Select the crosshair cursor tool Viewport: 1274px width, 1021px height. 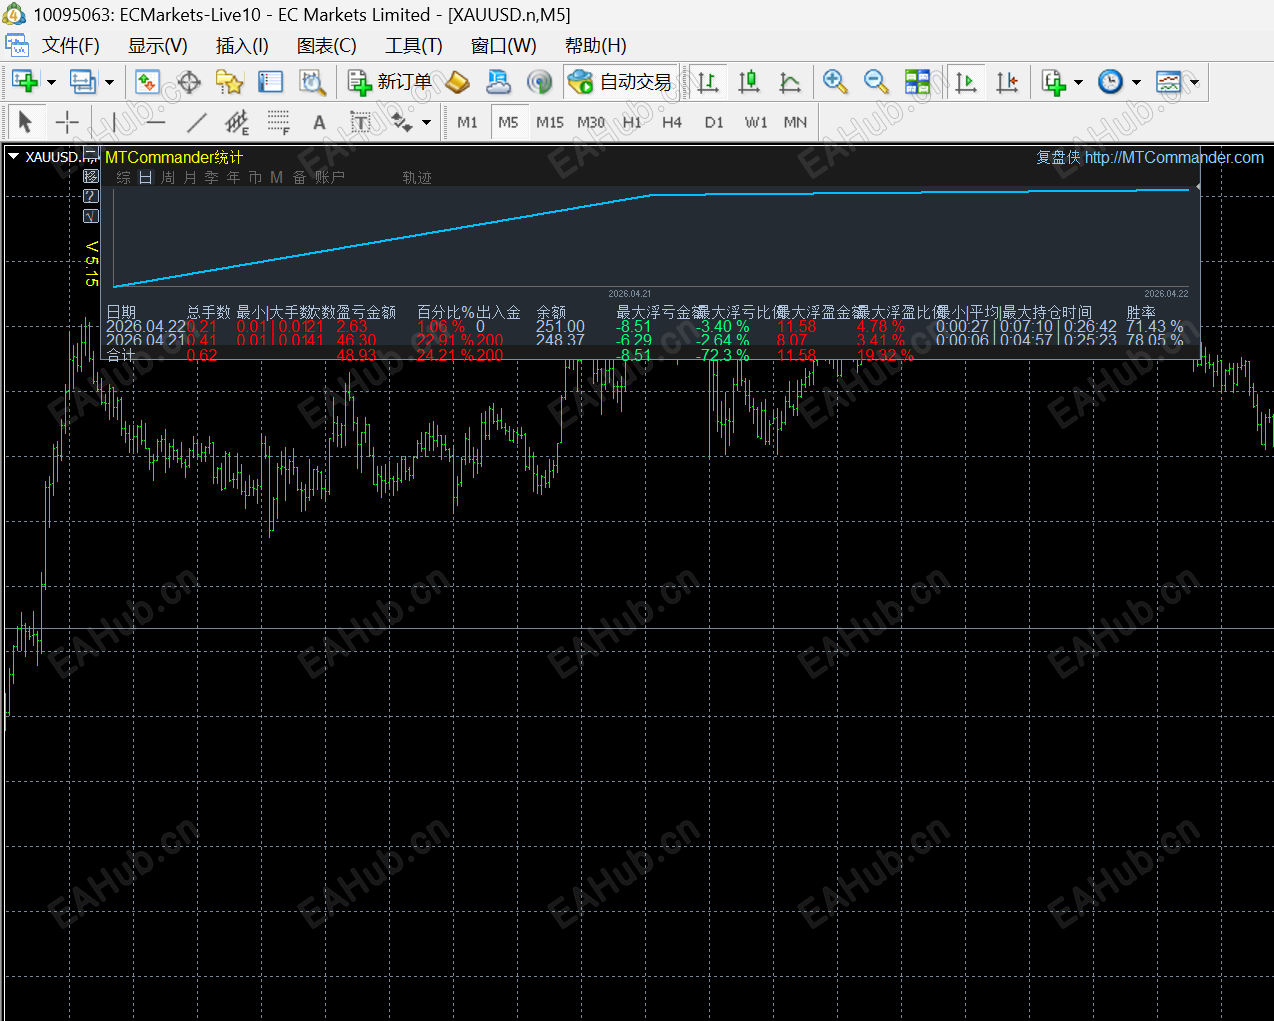[67, 122]
